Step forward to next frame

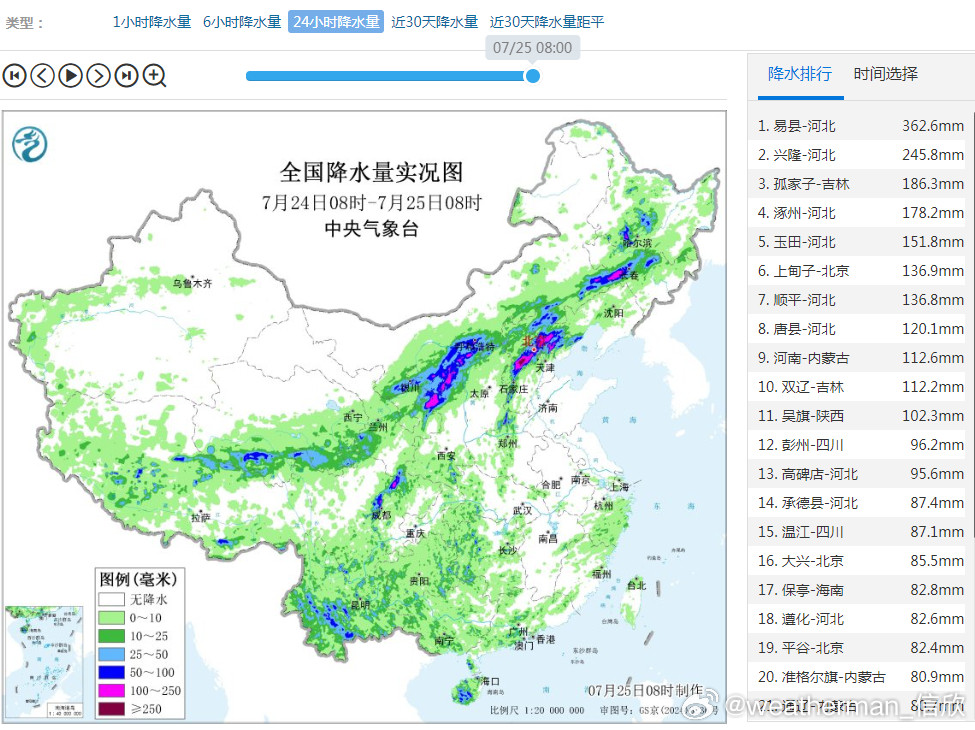(98, 76)
